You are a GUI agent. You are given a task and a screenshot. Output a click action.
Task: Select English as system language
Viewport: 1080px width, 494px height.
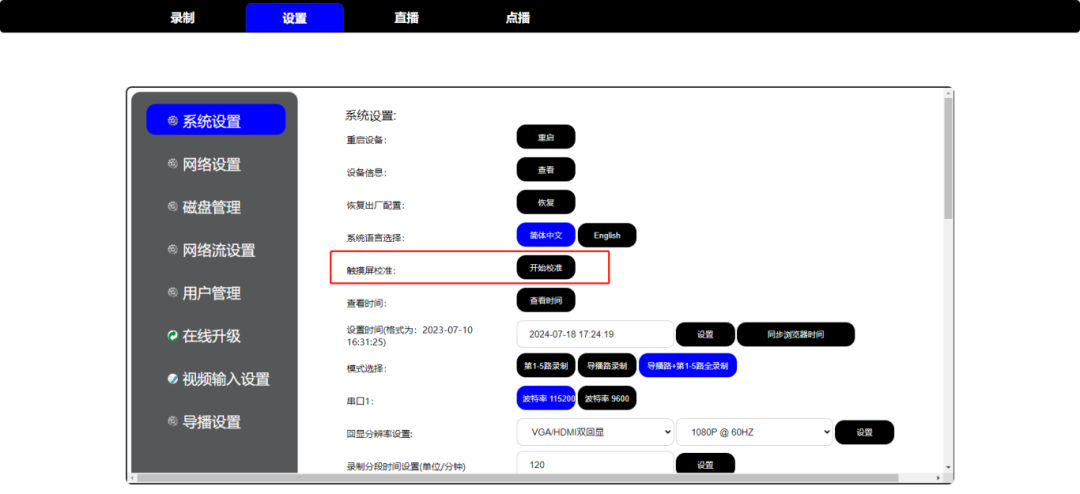tap(607, 235)
